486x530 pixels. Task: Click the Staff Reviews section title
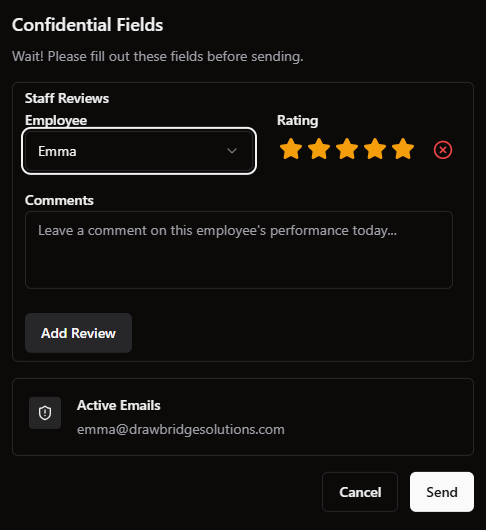pyautogui.click(x=67, y=98)
